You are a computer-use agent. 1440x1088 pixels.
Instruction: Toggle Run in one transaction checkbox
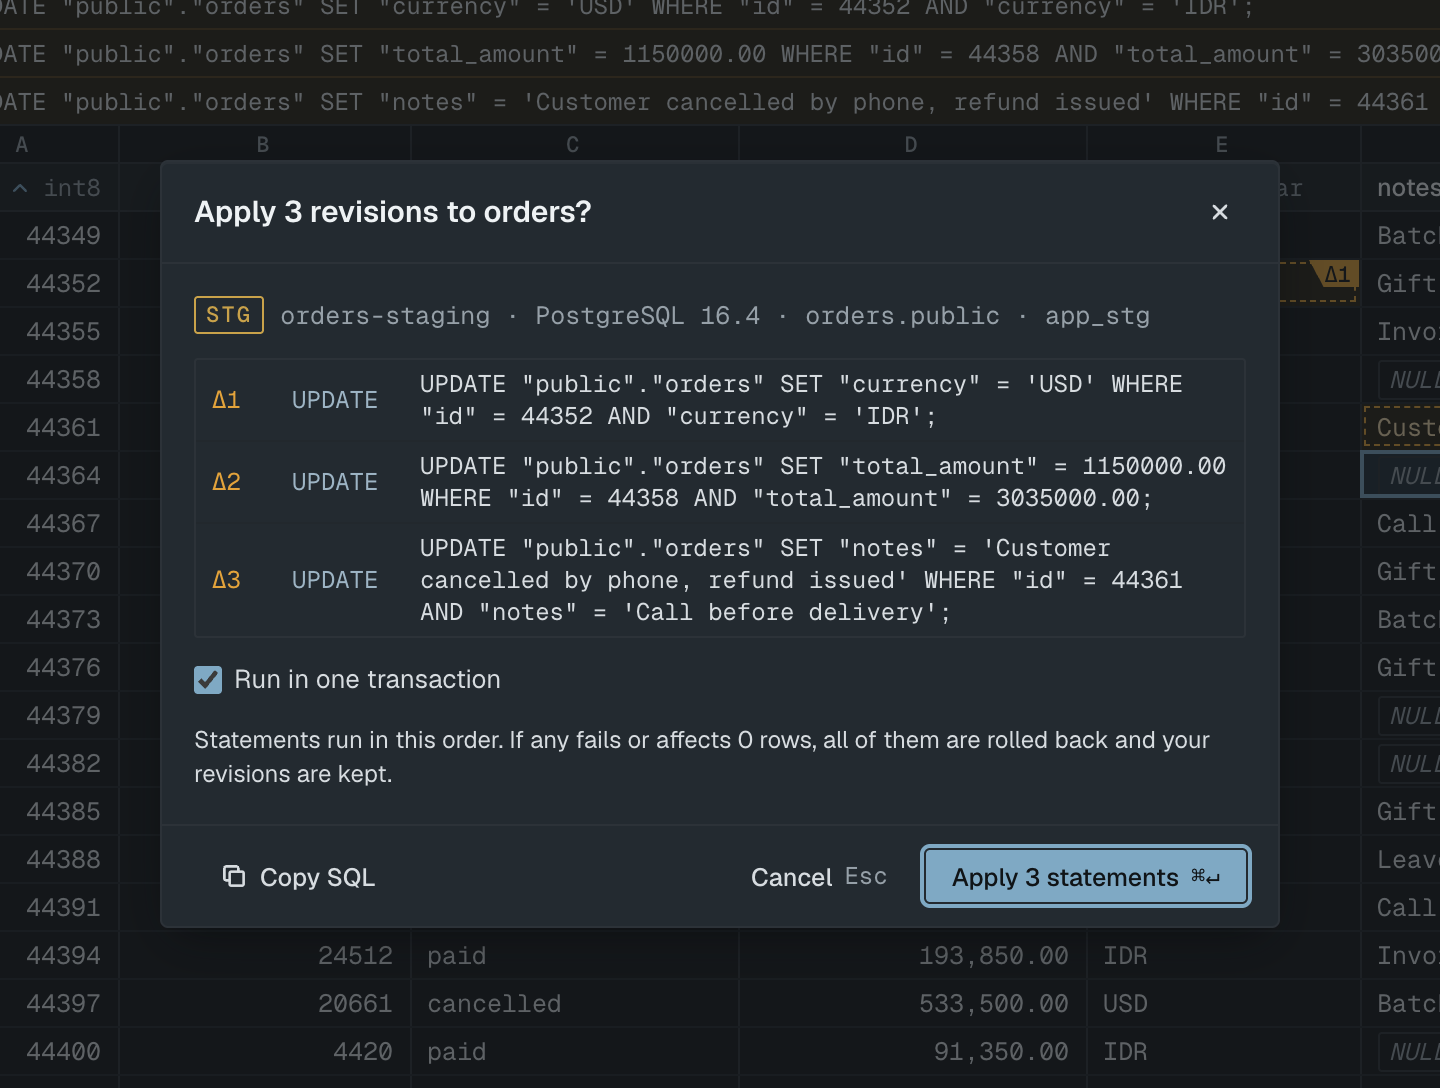point(208,680)
